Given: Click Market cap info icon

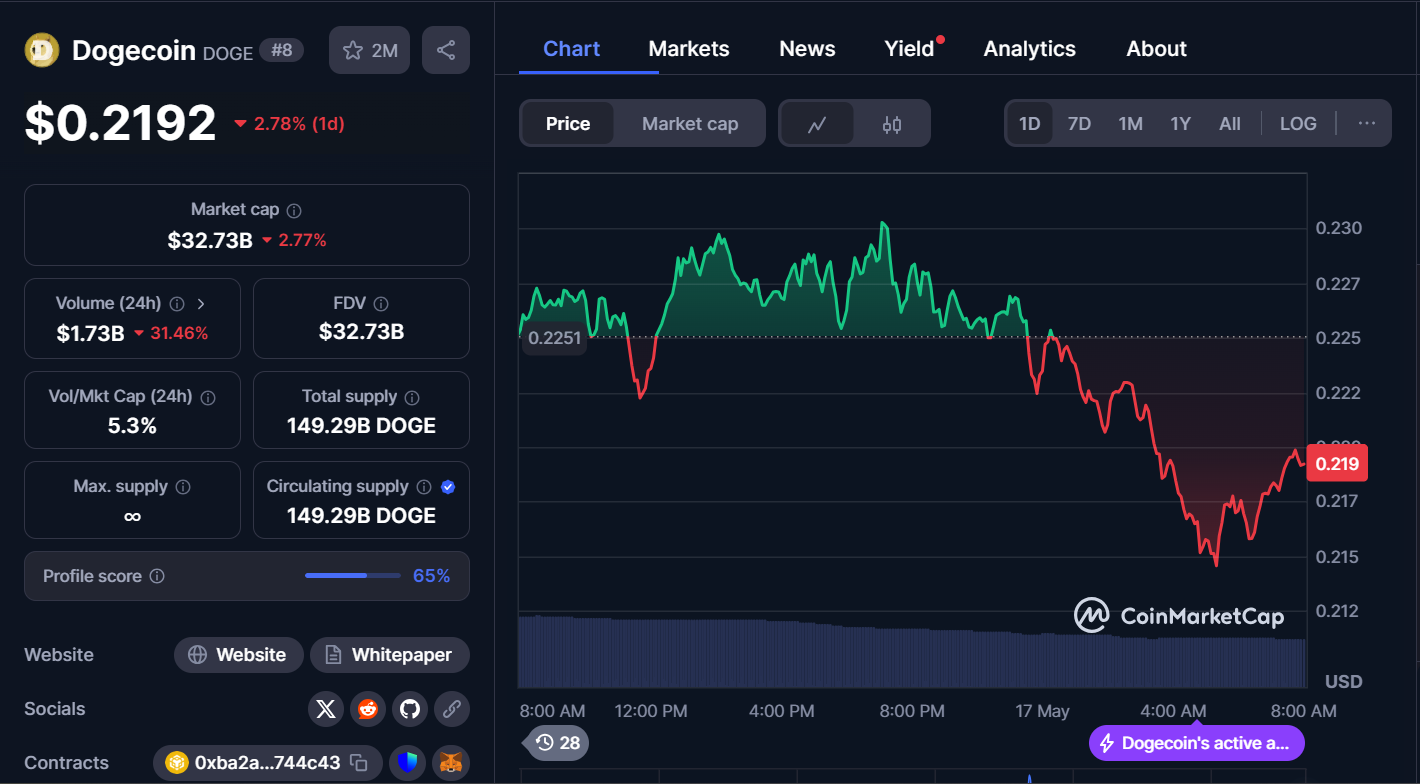Looking at the screenshot, I should 294,211.
